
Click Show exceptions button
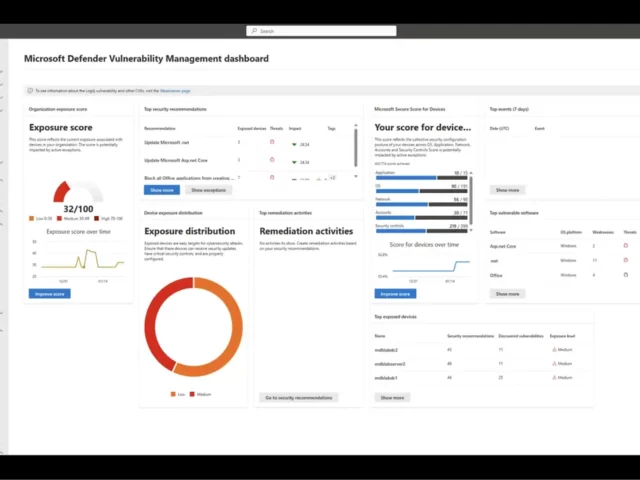[x=209, y=190]
